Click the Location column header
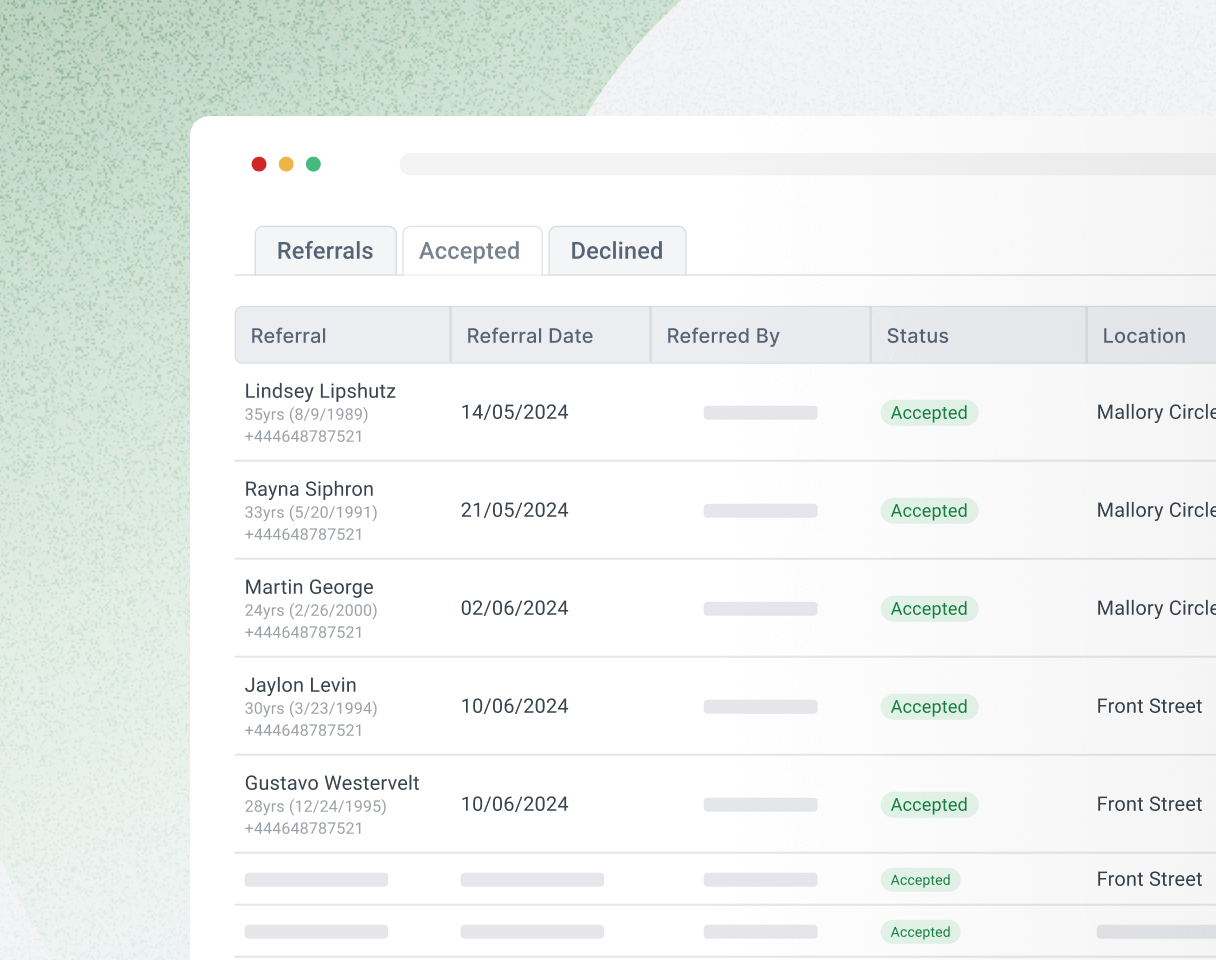The image size is (1216, 960). click(x=1144, y=336)
